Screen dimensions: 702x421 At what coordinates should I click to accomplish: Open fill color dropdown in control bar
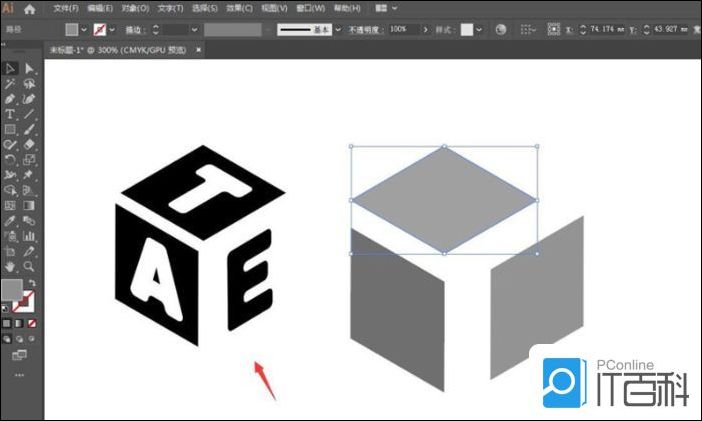coord(84,30)
